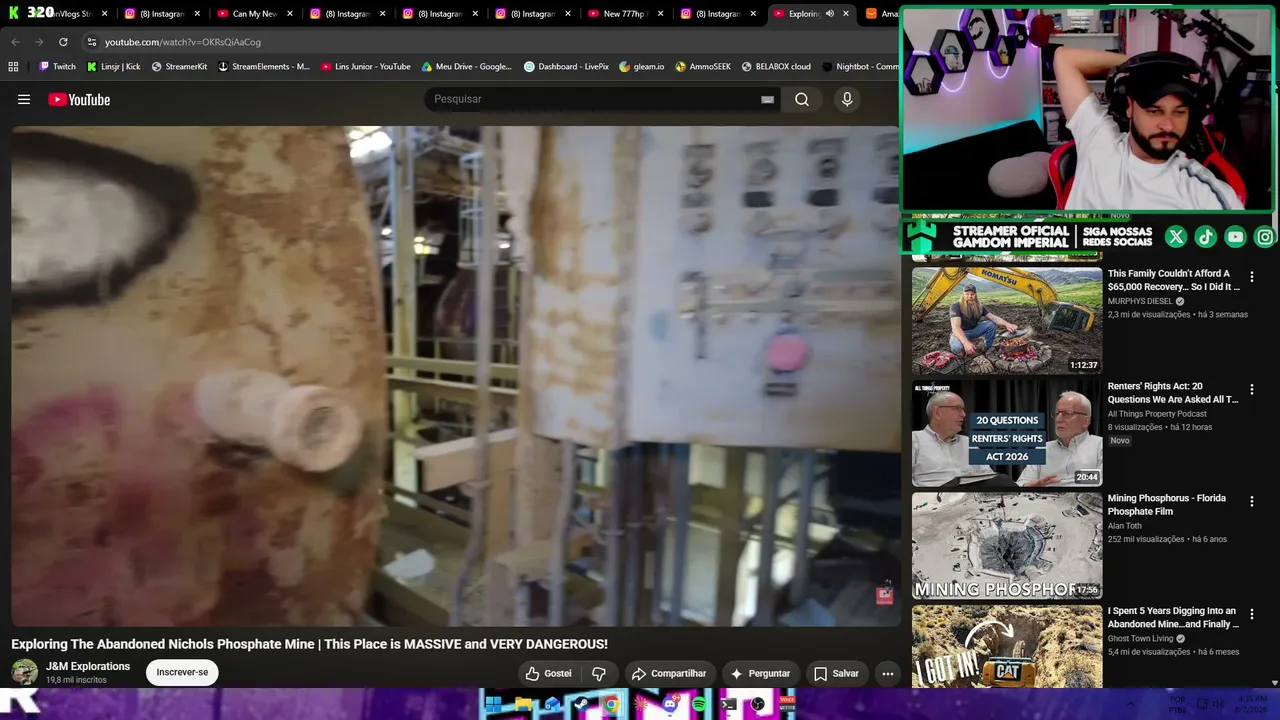Click the Compartilhar share button
This screenshot has height=720, width=1280.
point(669,673)
